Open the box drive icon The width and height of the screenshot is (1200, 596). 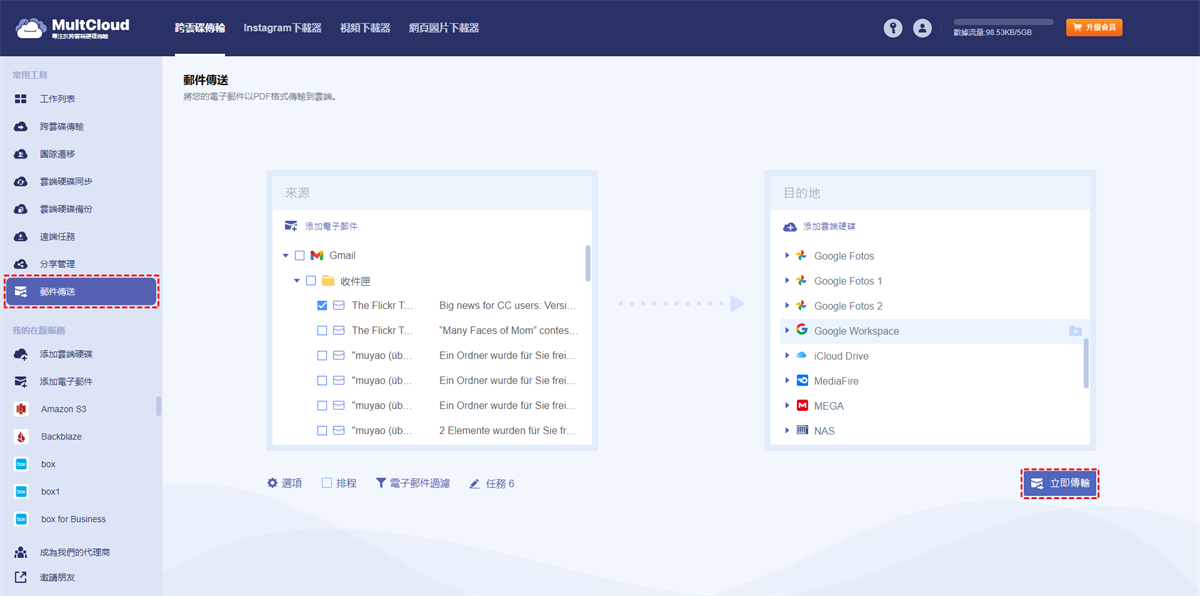(20, 464)
